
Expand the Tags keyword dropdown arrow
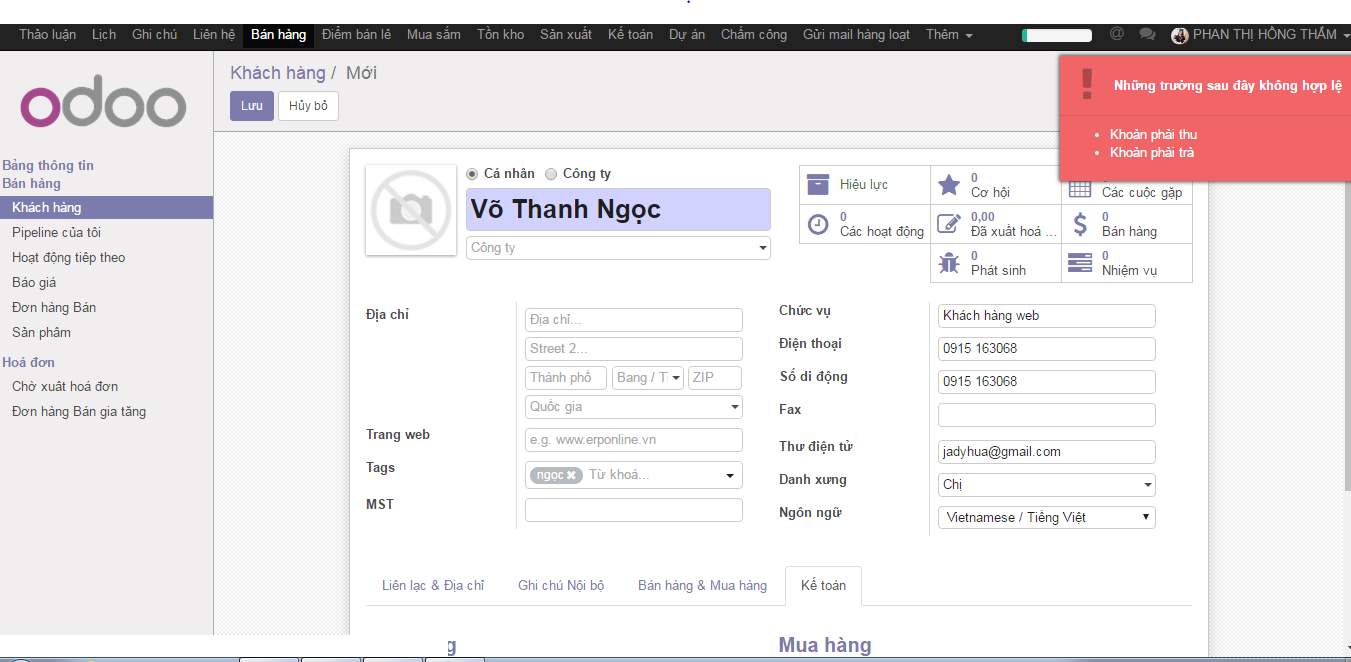(x=730, y=476)
